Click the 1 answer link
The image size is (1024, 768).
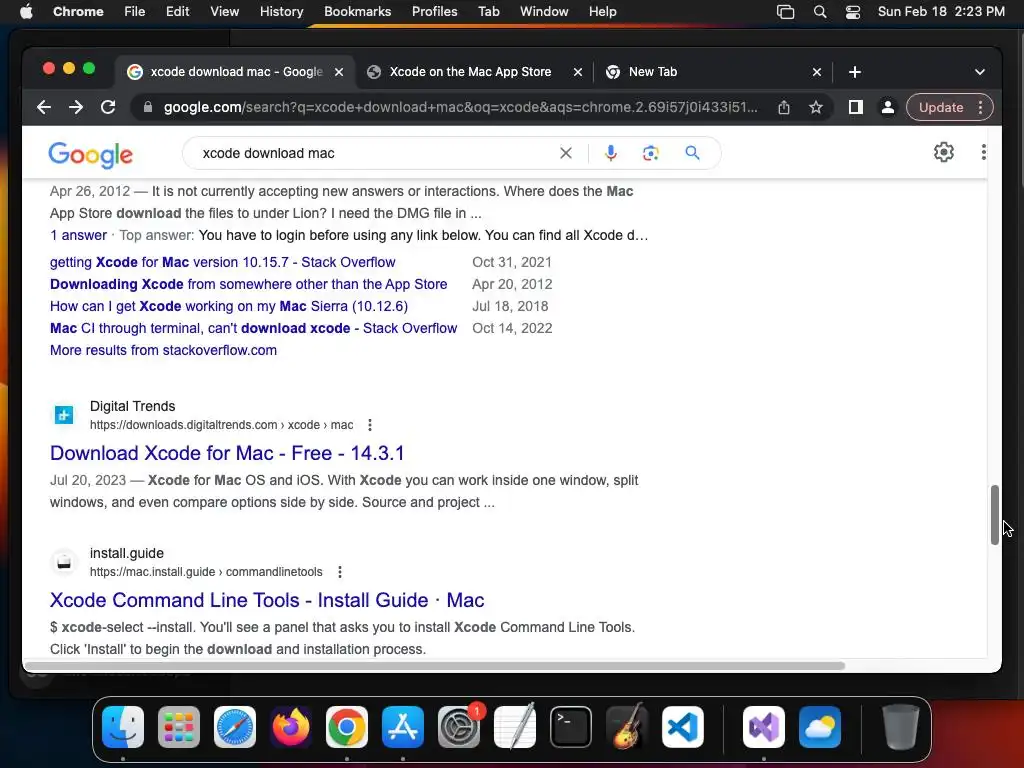pos(78,235)
